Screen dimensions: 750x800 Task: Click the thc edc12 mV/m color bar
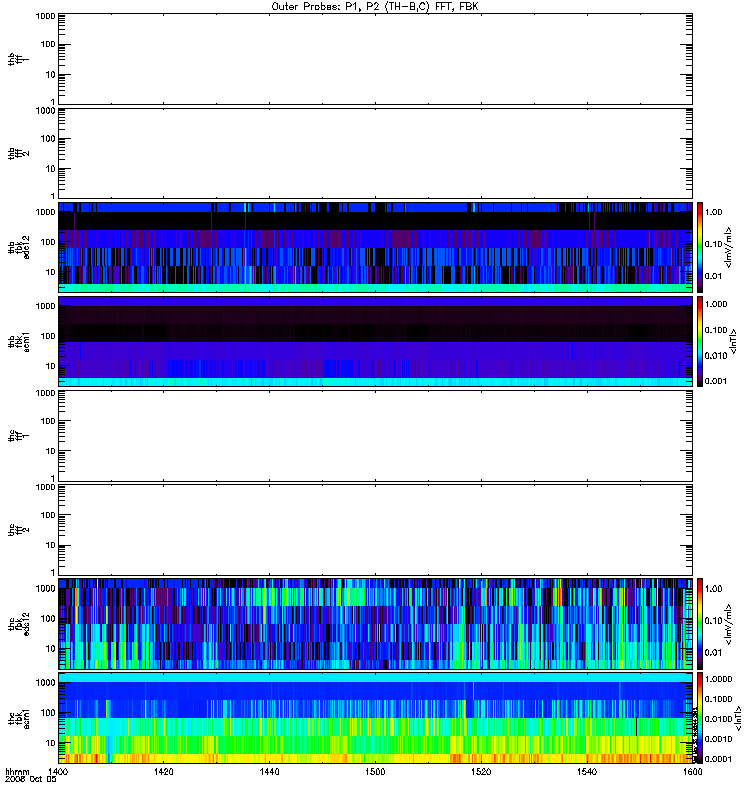[x=700, y=624]
